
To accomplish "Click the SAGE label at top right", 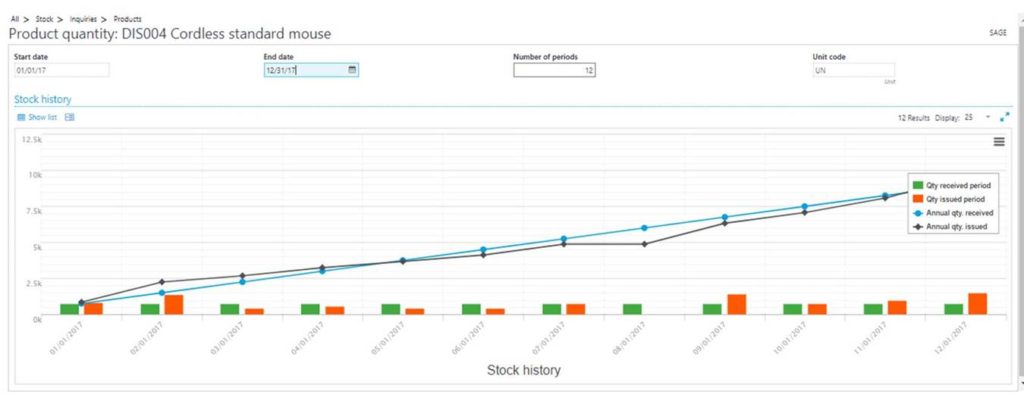I will [999, 33].
